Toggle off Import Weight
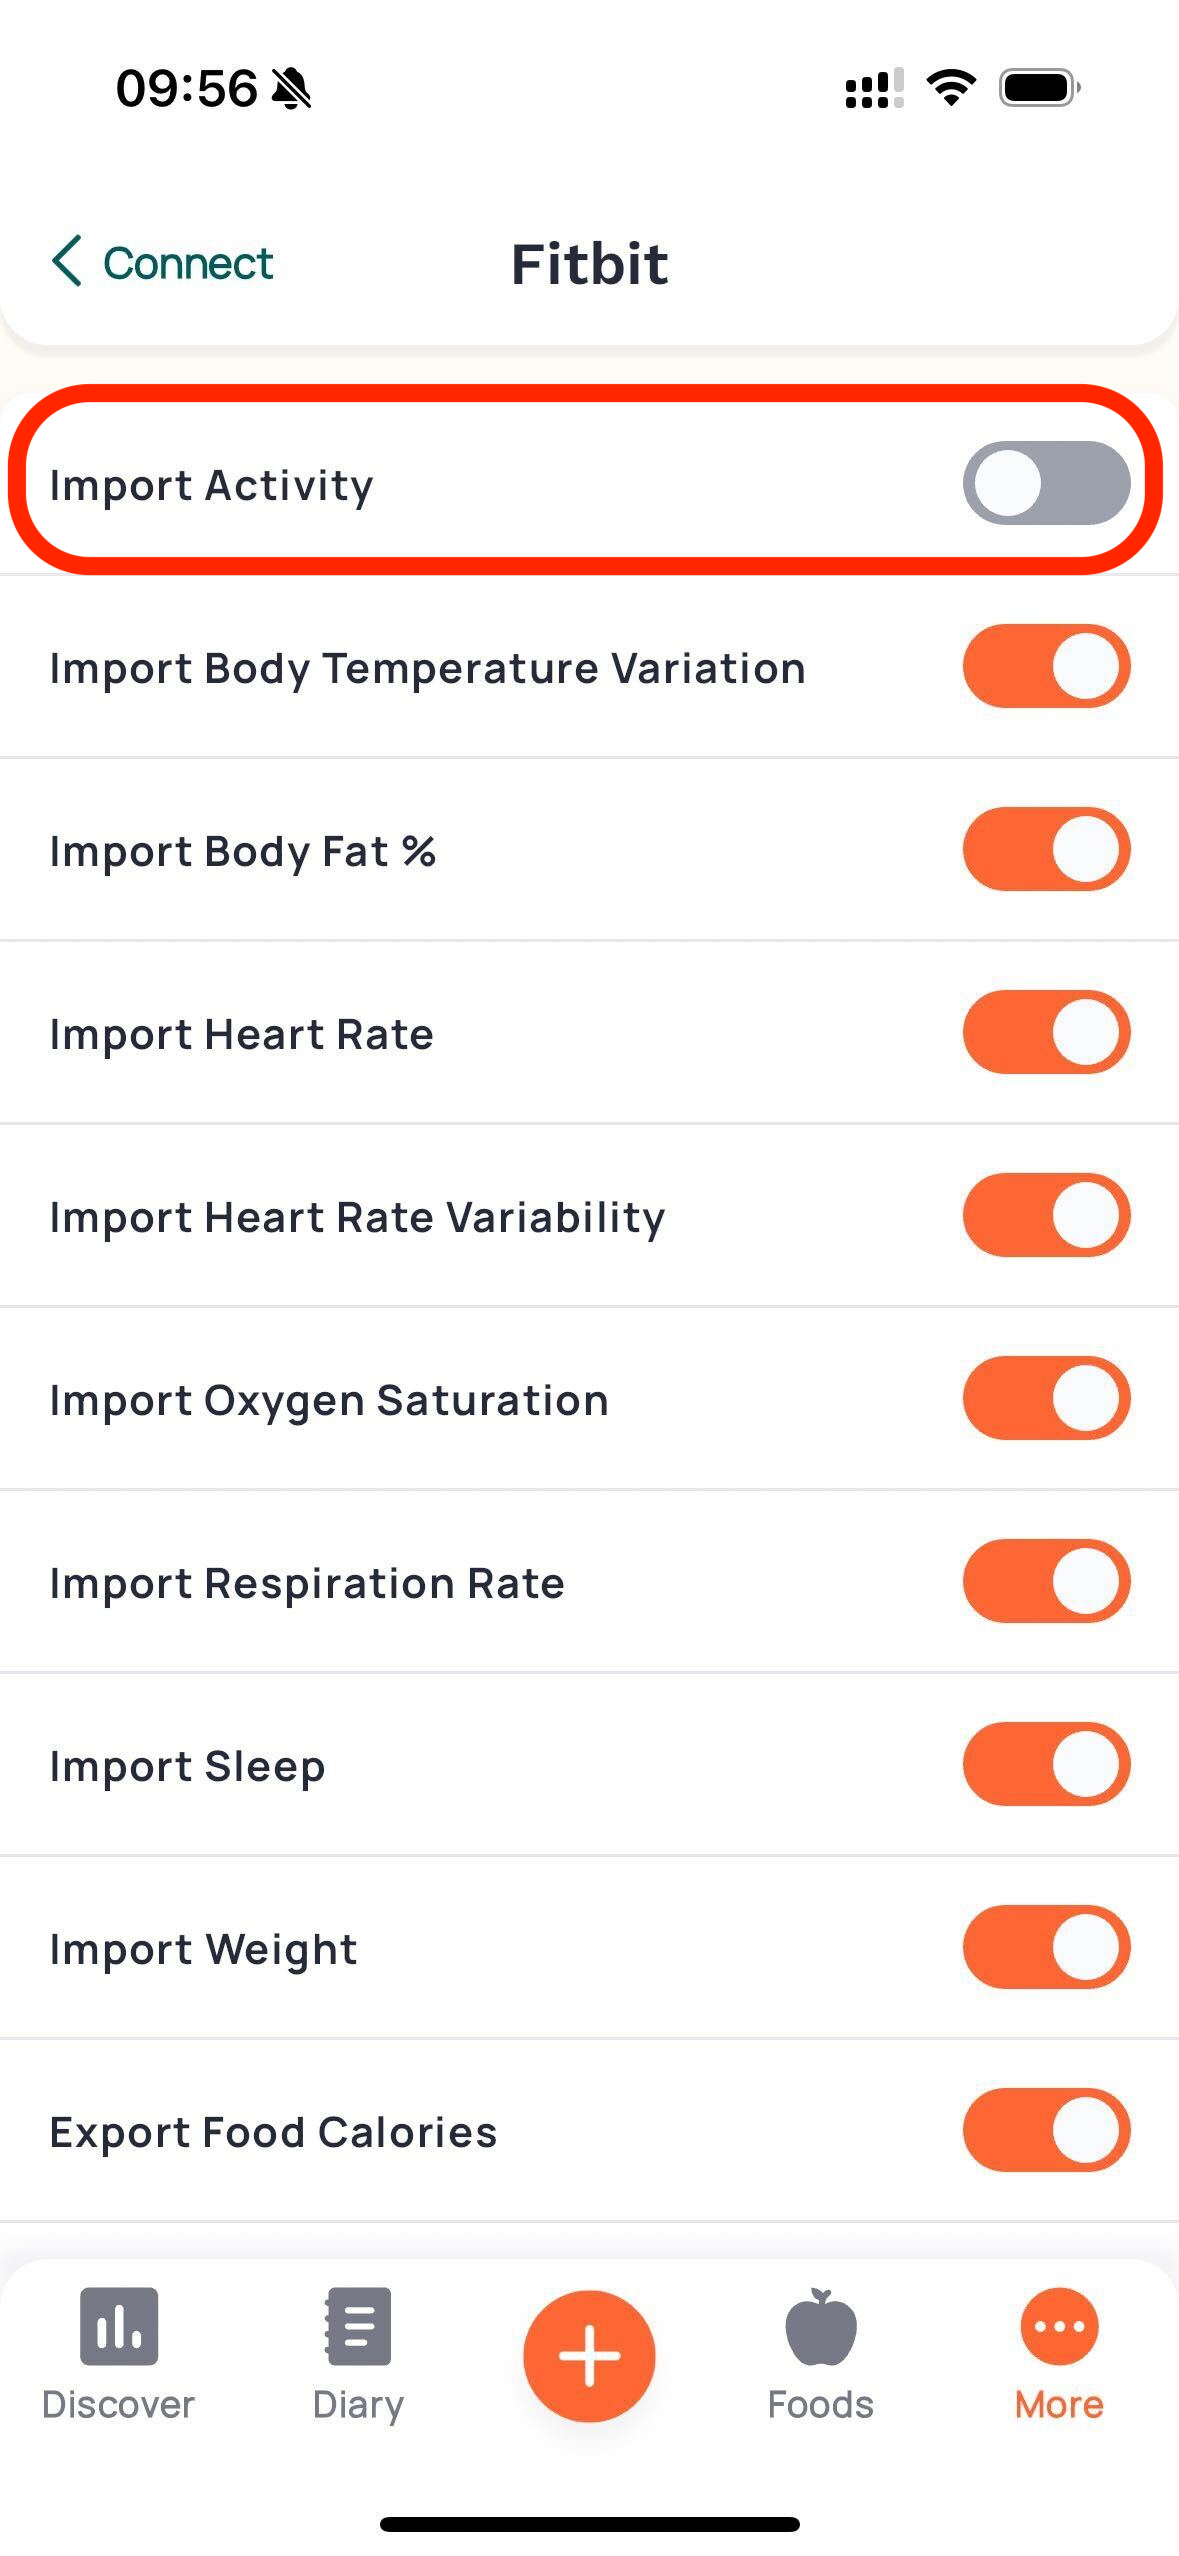 point(1046,1947)
